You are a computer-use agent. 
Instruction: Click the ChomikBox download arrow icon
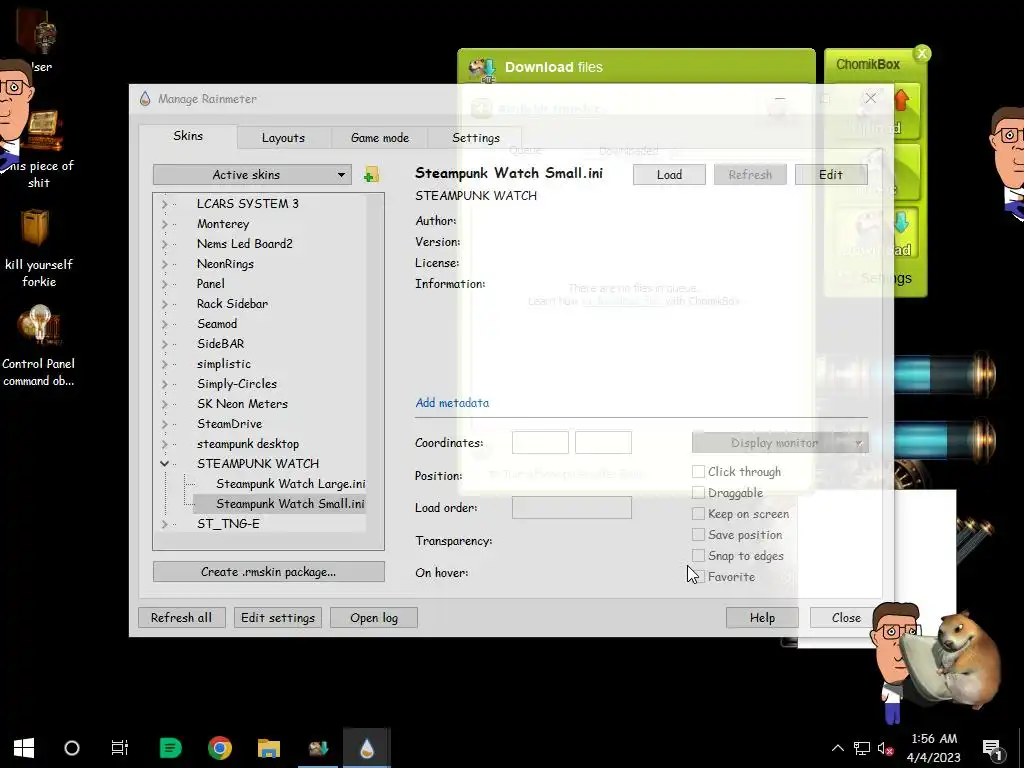pos(901,223)
